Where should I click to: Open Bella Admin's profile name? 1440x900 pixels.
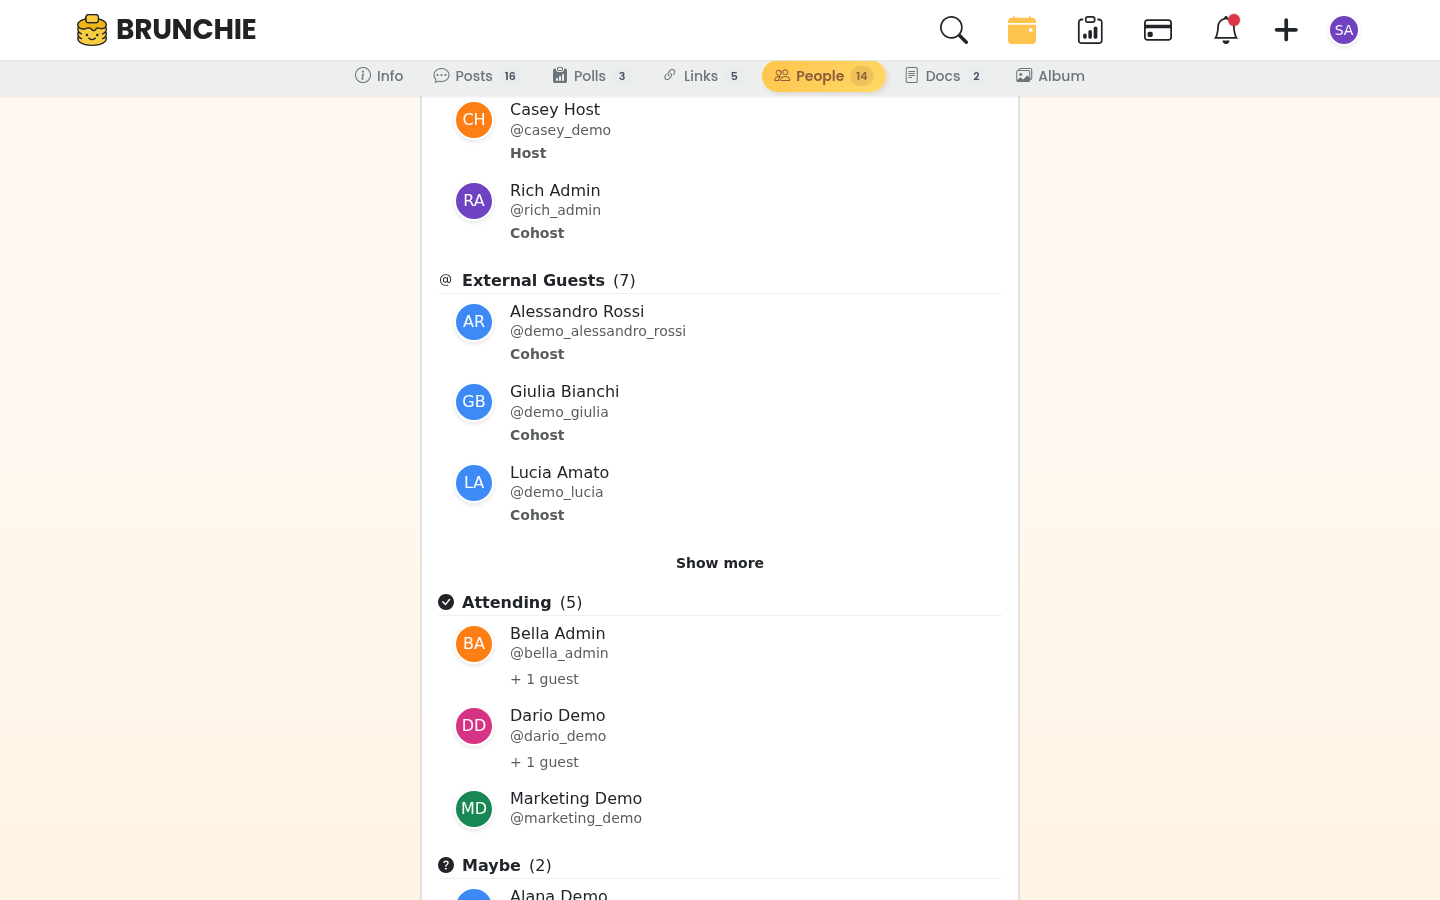tap(557, 633)
